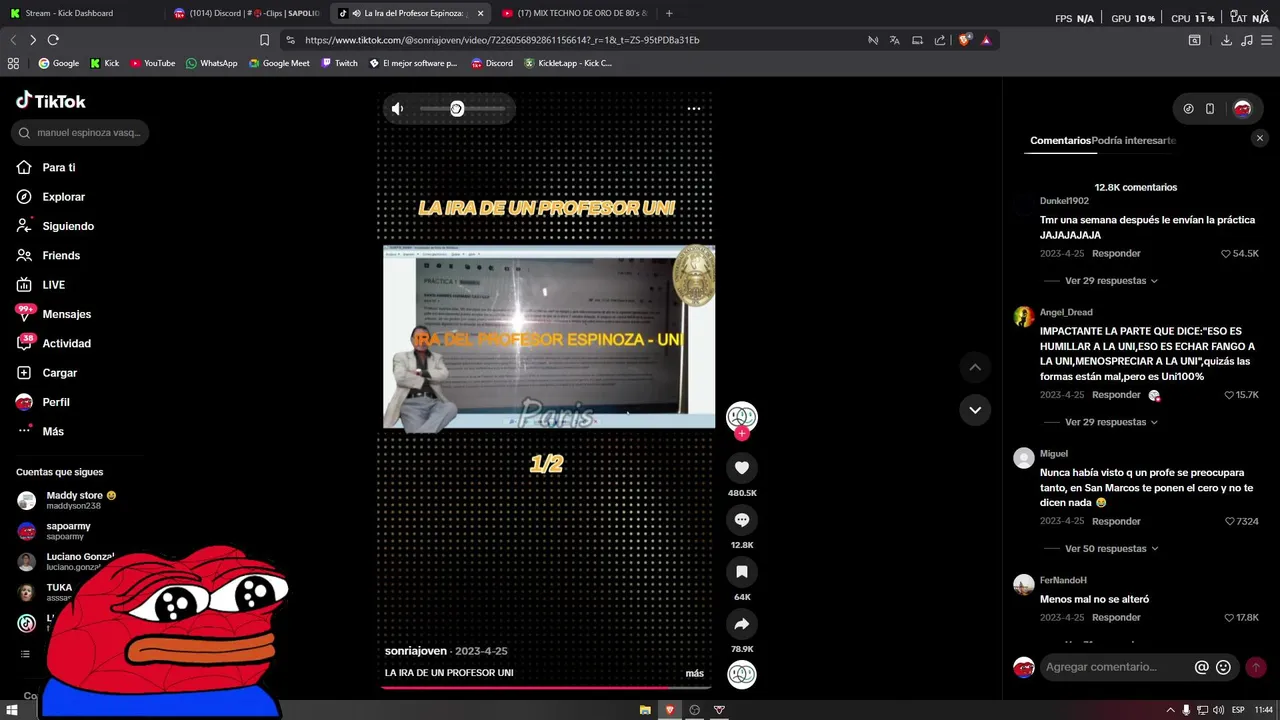This screenshot has width=1280, height=720.
Task: Open File Explorer on taskbar
Action: pos(645,710)
